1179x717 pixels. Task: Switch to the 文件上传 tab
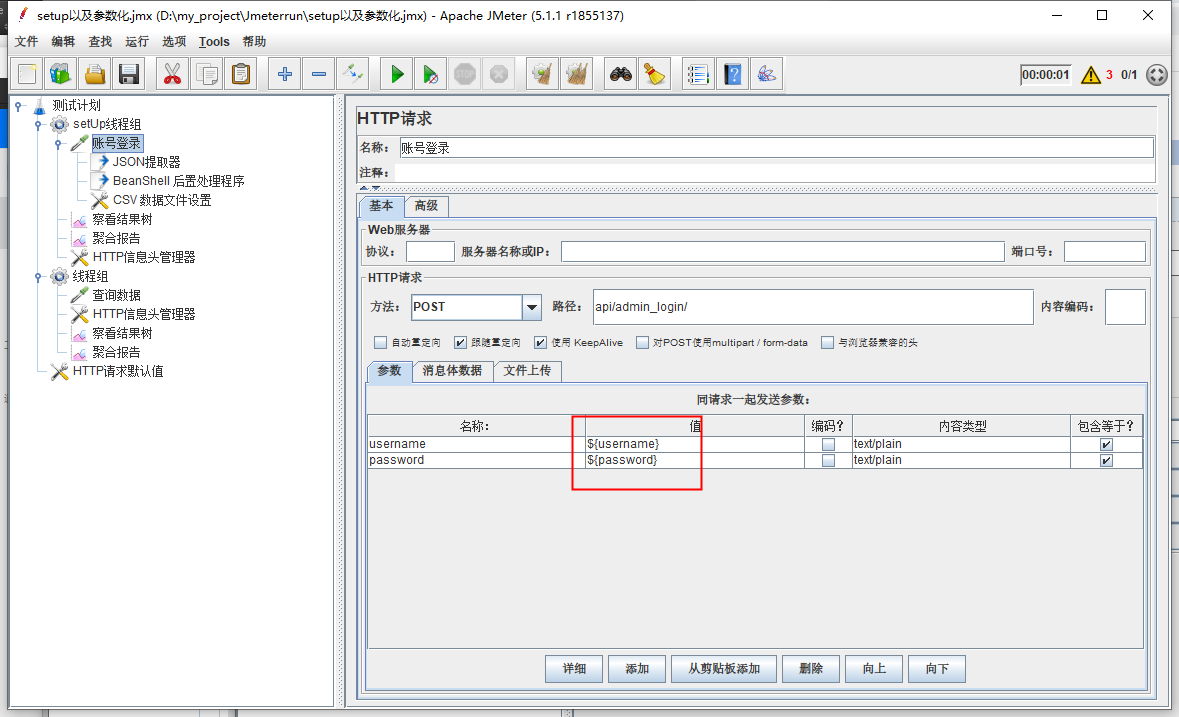pos(527,371)
